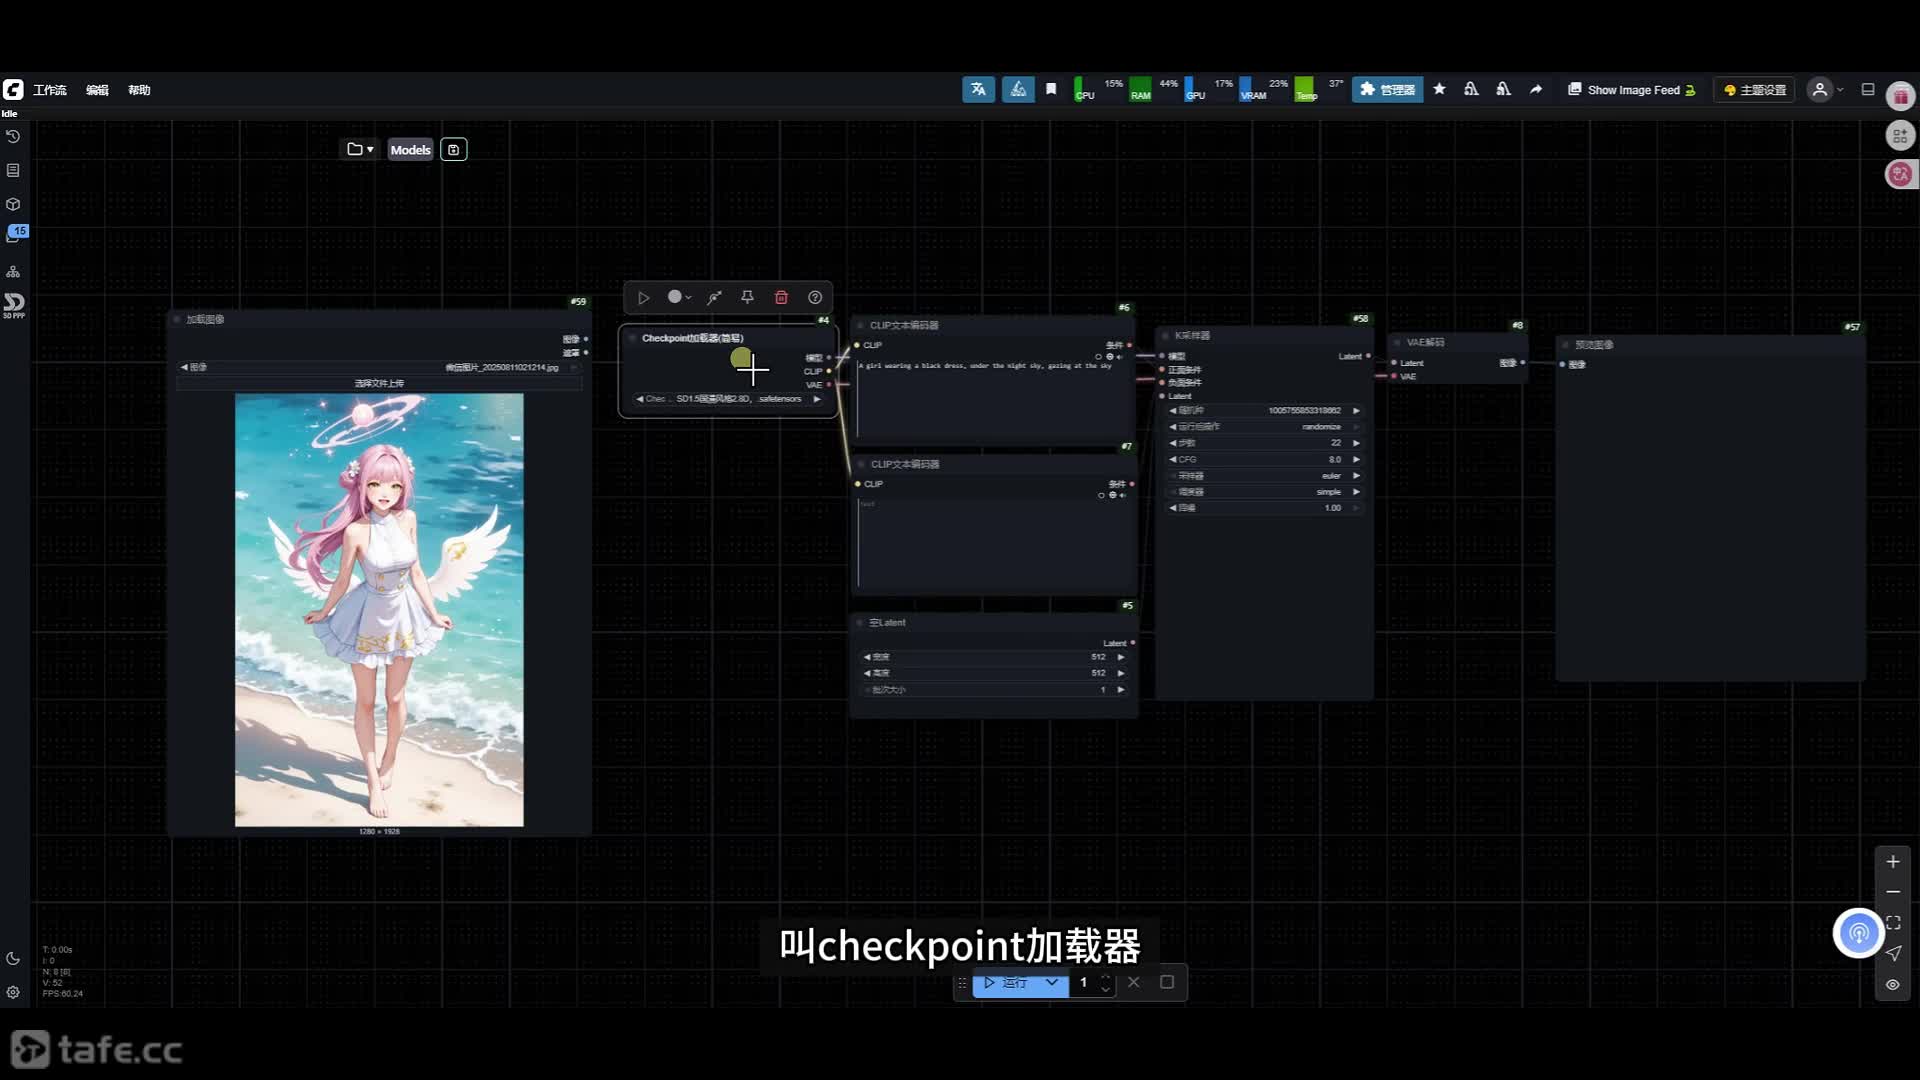Expand the node color circle dropdown
The image size is (1920, 1080).
[x=680, y=297]
